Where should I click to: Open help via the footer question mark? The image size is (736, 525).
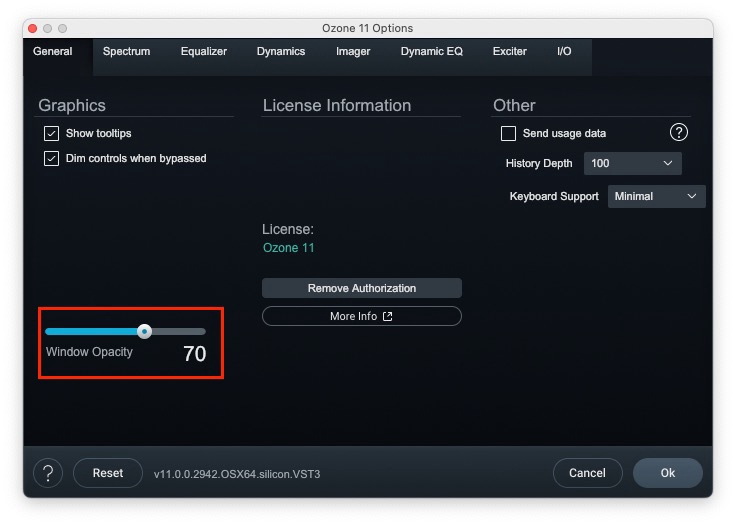pos(48,473)
